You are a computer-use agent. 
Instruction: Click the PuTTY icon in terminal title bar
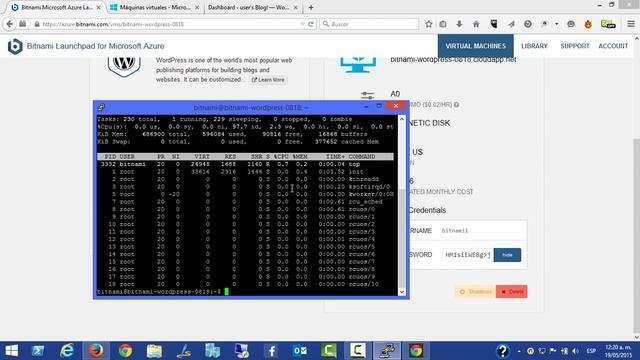pyautogui.click(x=101, y=107)
